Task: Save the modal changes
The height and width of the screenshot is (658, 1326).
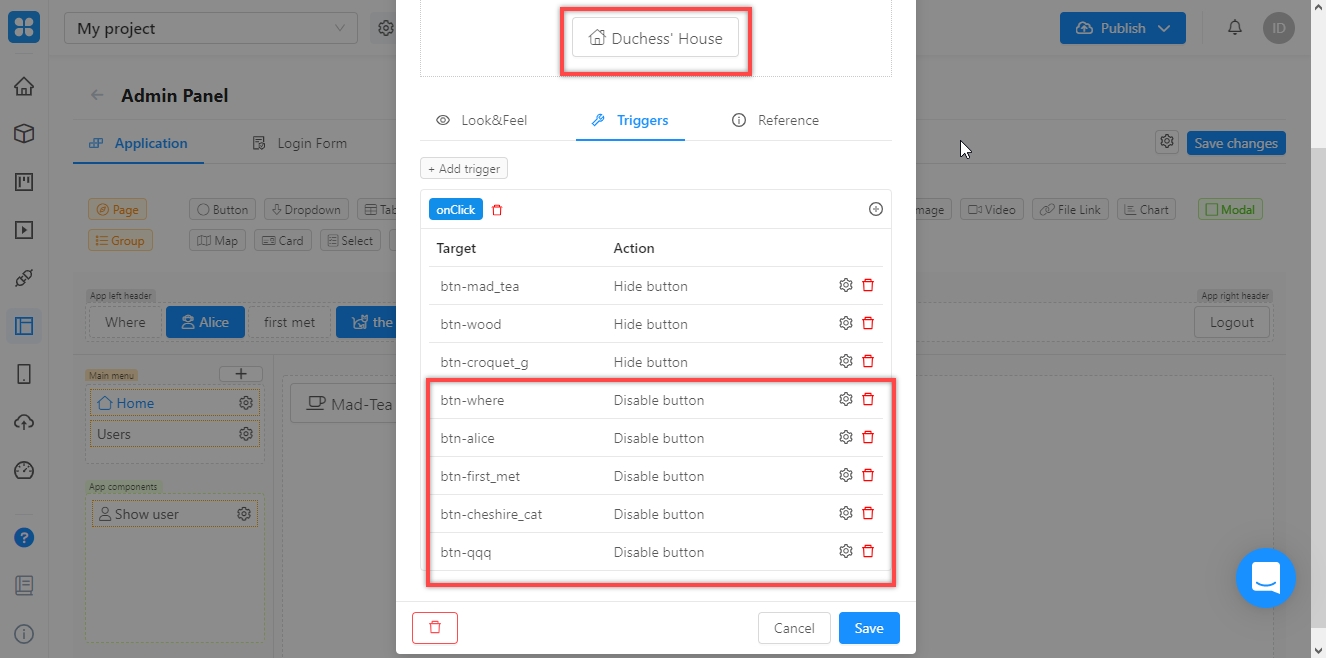Action: coord(868,628)
